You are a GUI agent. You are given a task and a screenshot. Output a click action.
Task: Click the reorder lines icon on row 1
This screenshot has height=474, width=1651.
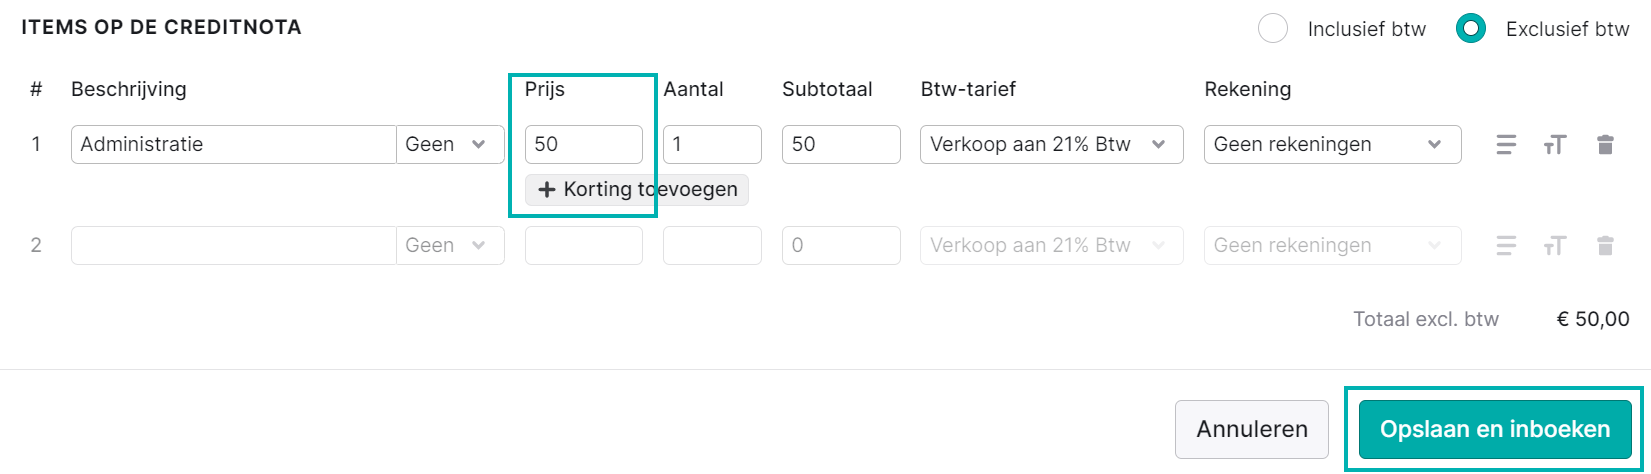point(1506,145)
